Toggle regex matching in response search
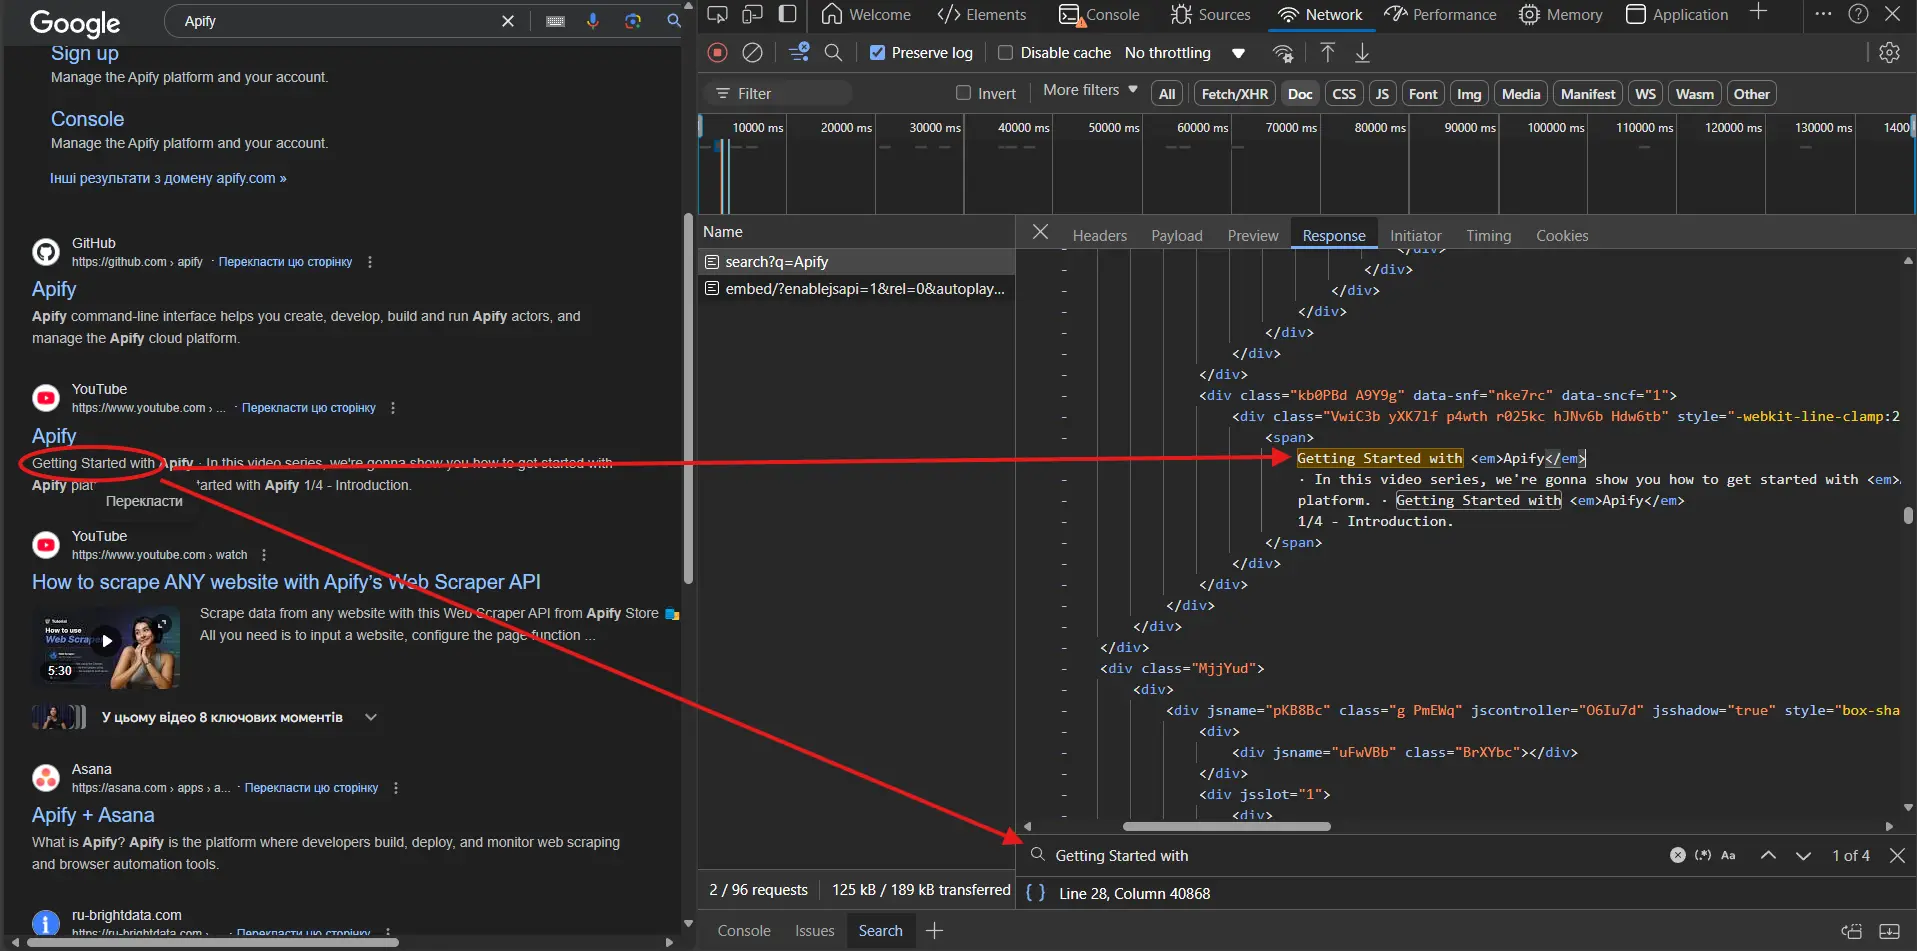Viewport: 1917px width, 951px height. coord(1703,856)
